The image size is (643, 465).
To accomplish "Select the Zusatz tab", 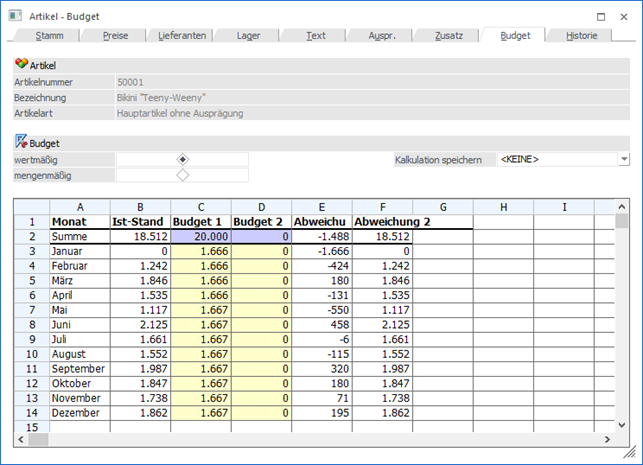I will 449,35.
